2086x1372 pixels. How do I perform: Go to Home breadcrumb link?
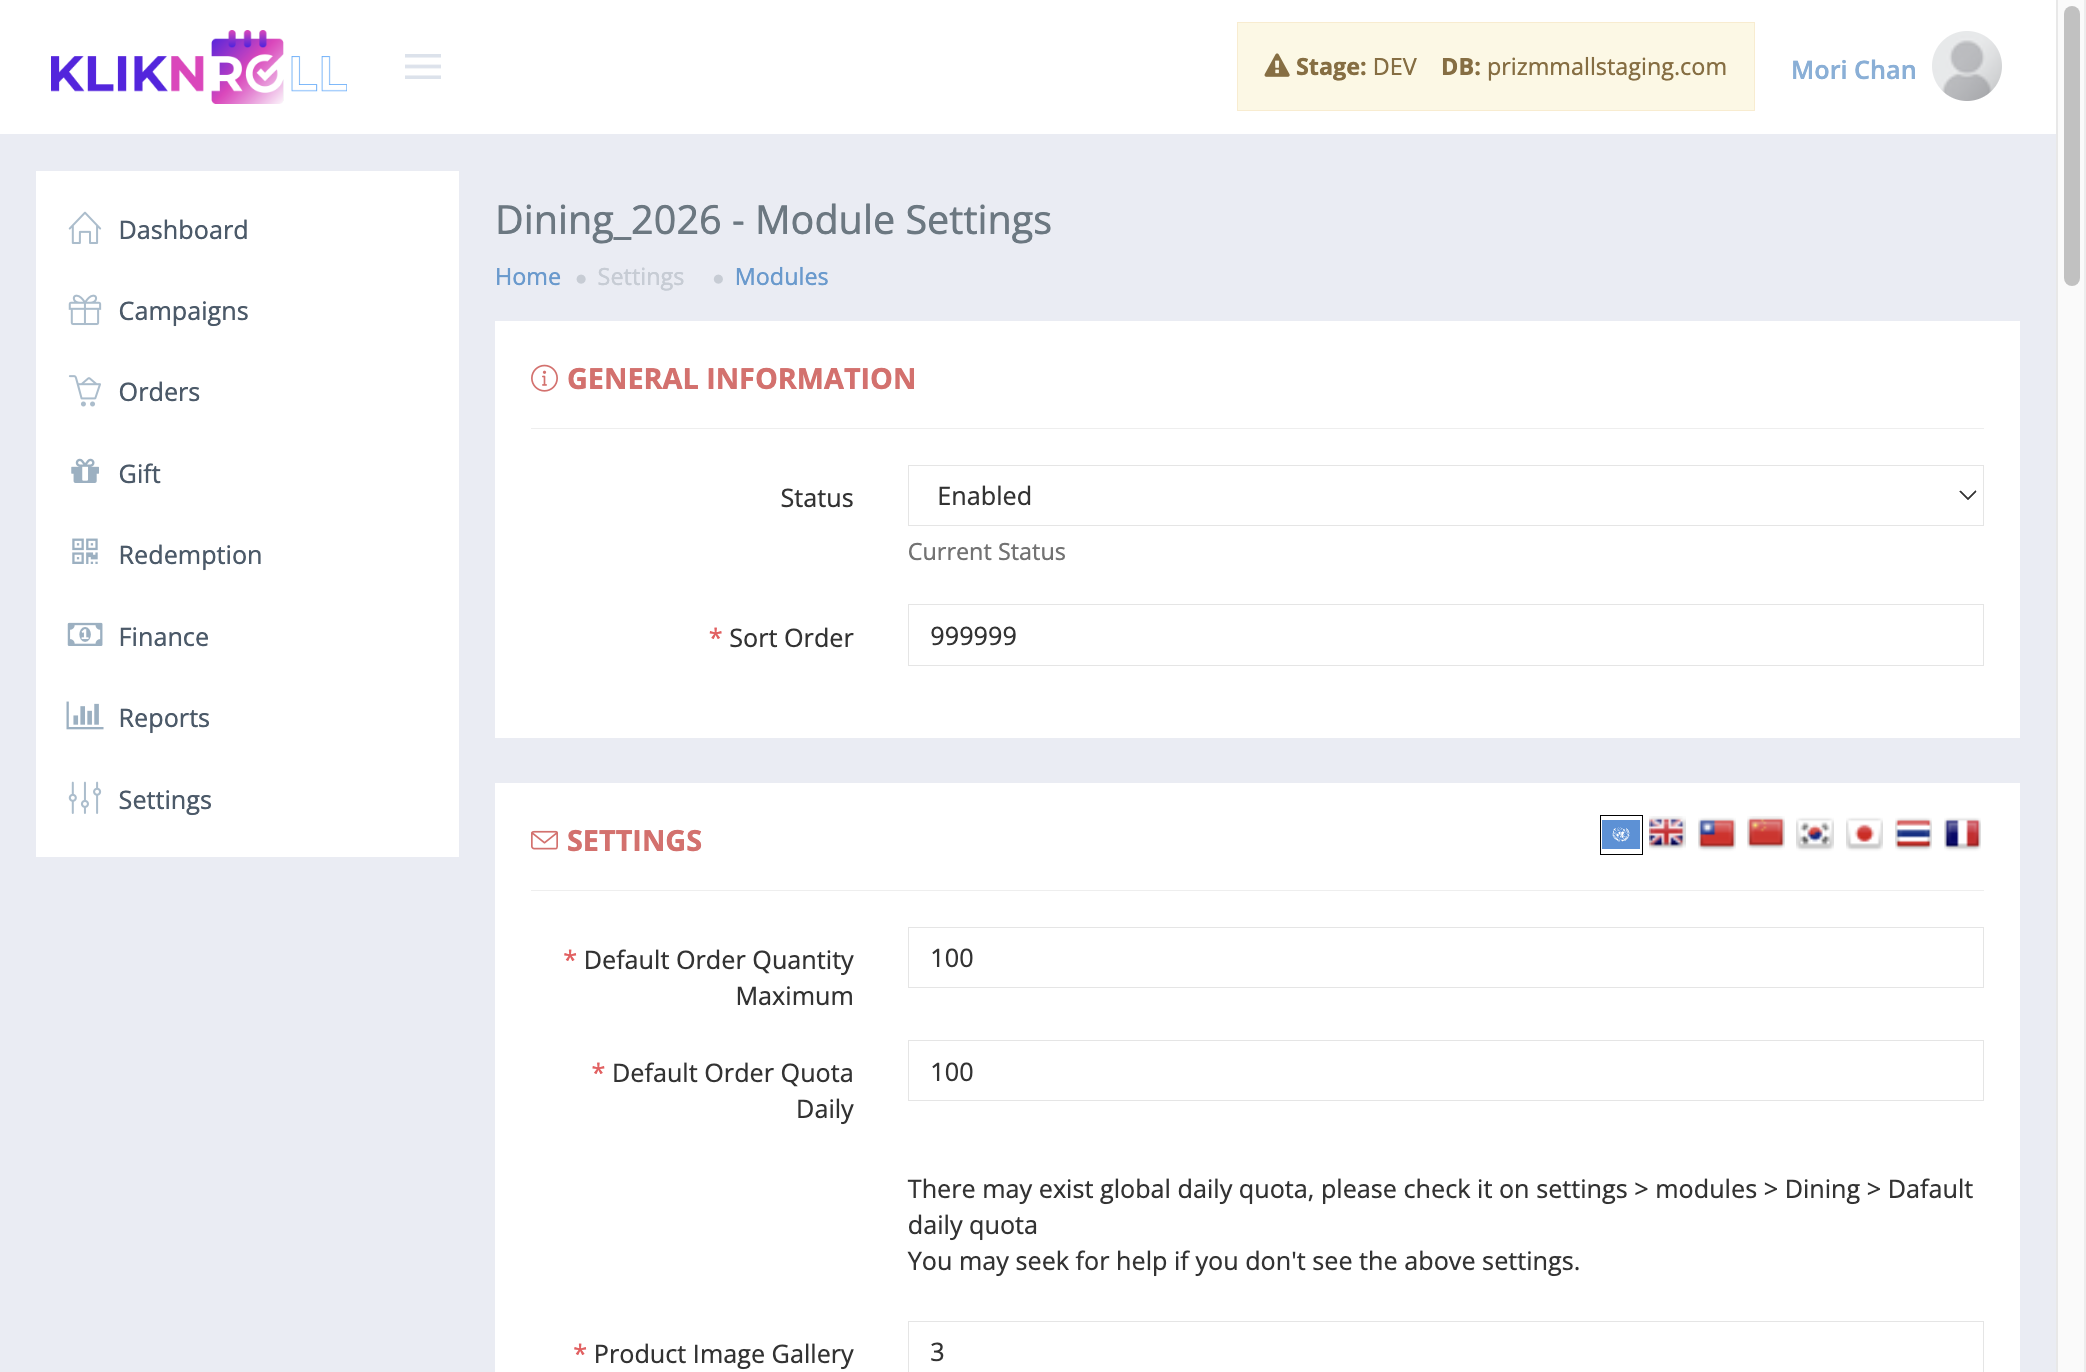coord(528,277)
